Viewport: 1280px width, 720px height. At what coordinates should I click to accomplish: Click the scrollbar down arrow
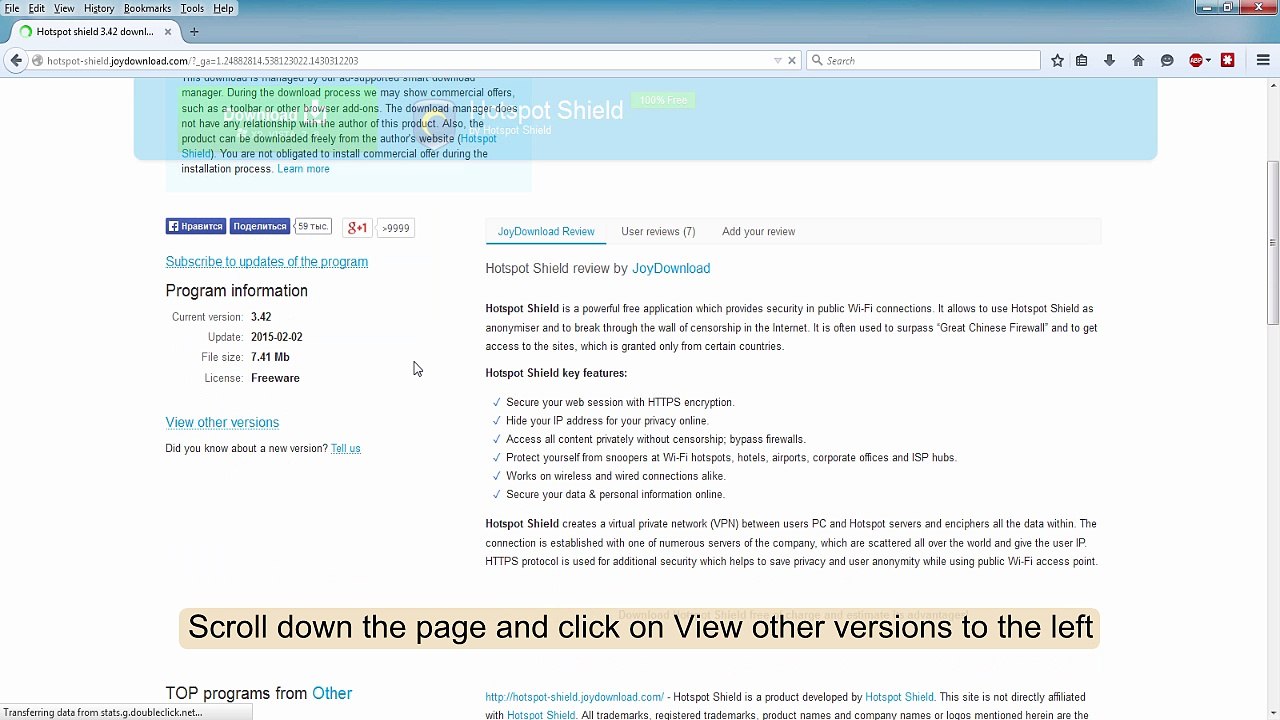click(x=1272, y=712)
